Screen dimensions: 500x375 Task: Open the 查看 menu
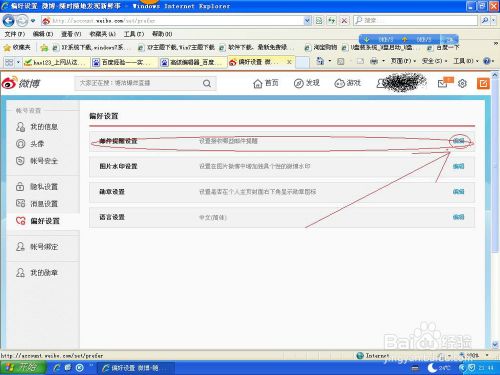click(71, 34)
